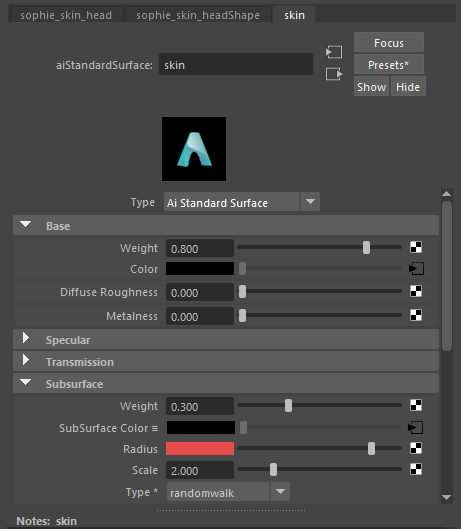Click the Scale value field 2.000

coord(200,470)
